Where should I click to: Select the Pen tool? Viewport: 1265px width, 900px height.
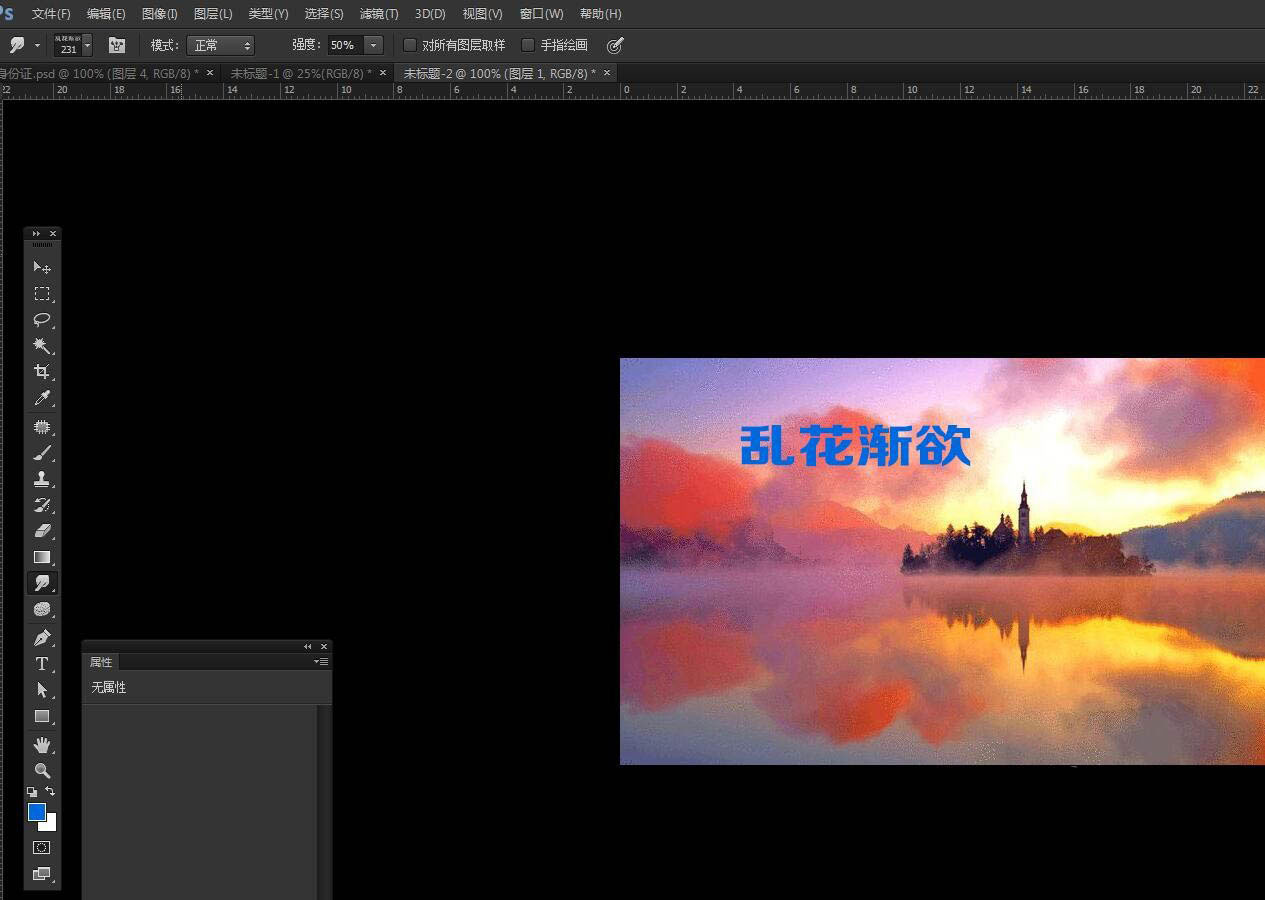[42, 635]
